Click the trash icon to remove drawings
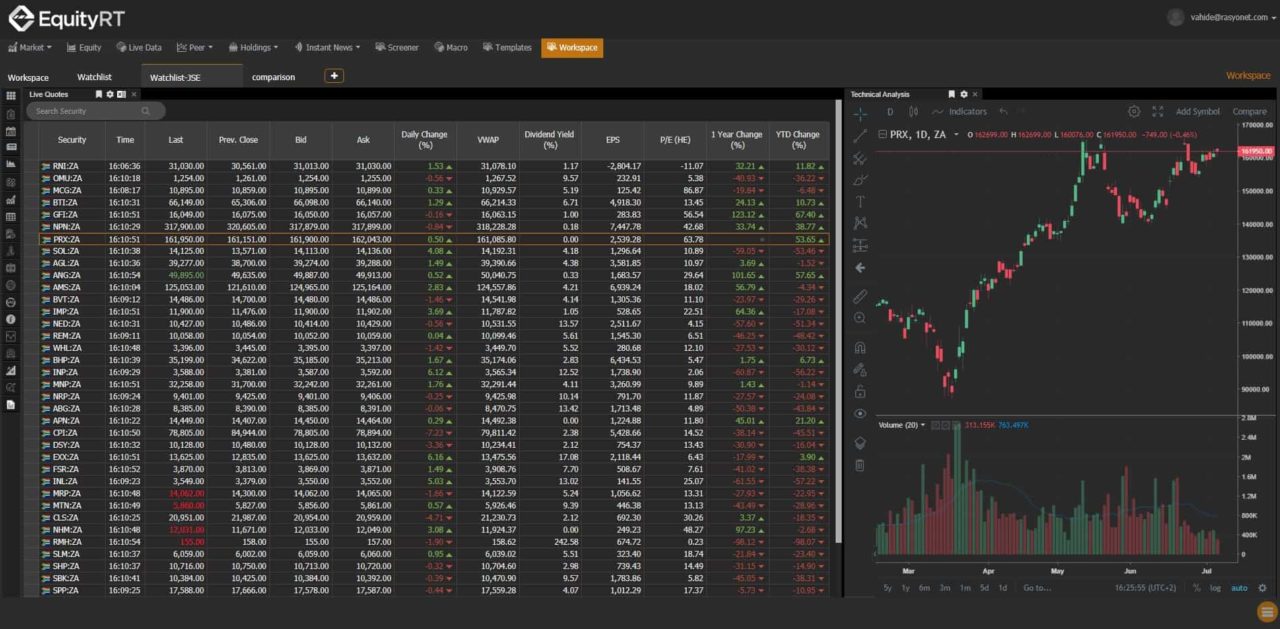1280x629 pixels. pyautogui.click(x=860, y=465)
